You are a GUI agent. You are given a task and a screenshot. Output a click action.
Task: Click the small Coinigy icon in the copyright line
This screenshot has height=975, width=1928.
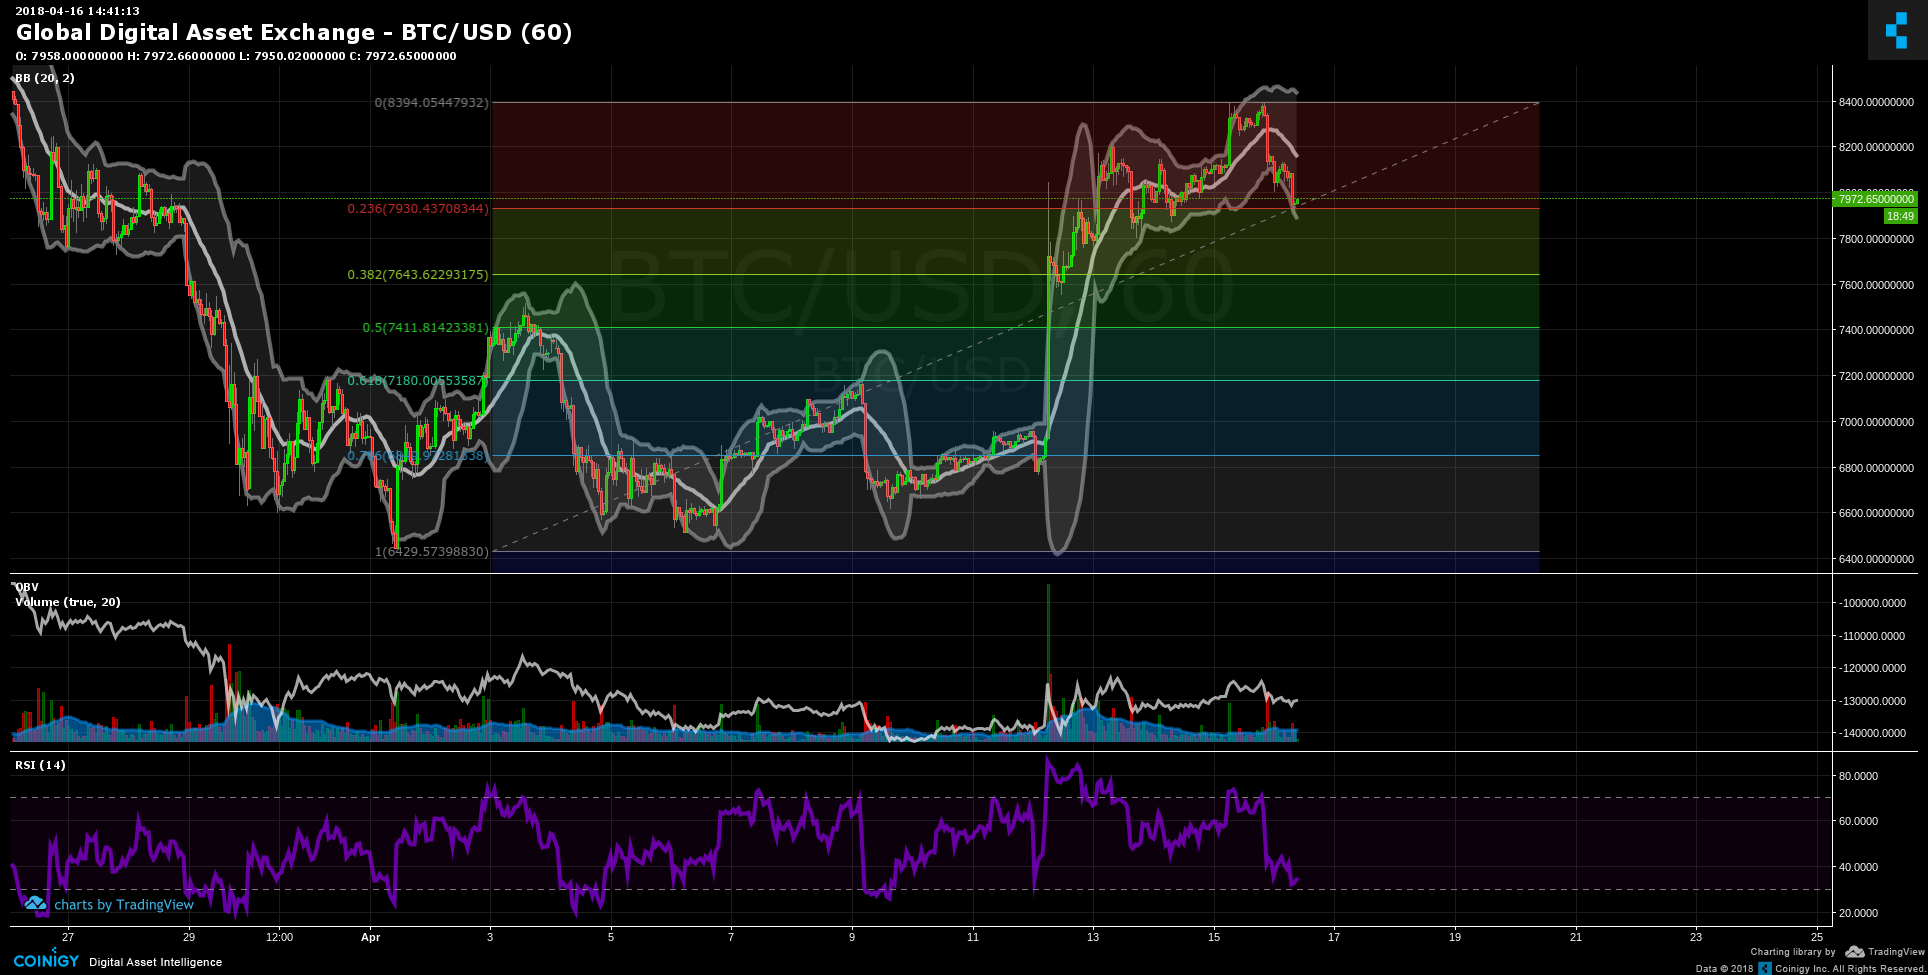[x=1765, y=968]
